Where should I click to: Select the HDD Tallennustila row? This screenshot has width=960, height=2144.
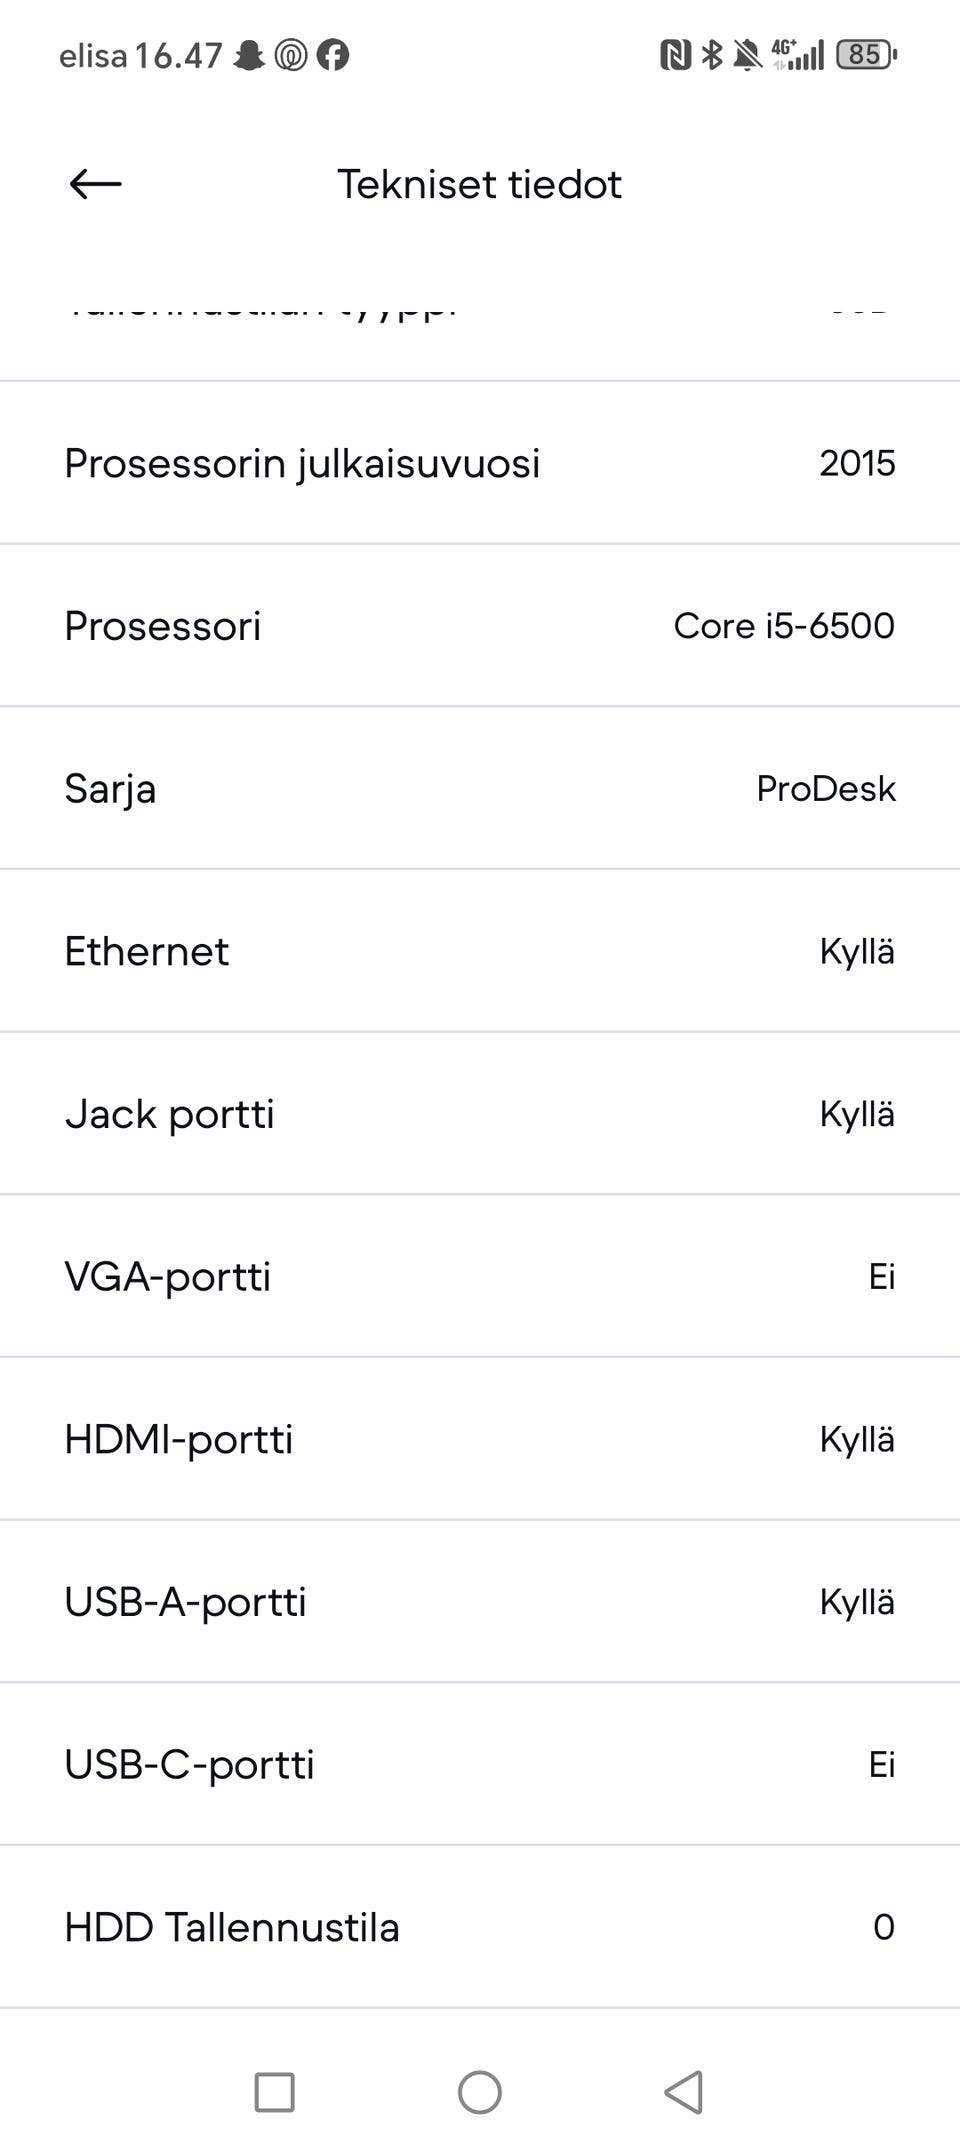pos(480,1927)
